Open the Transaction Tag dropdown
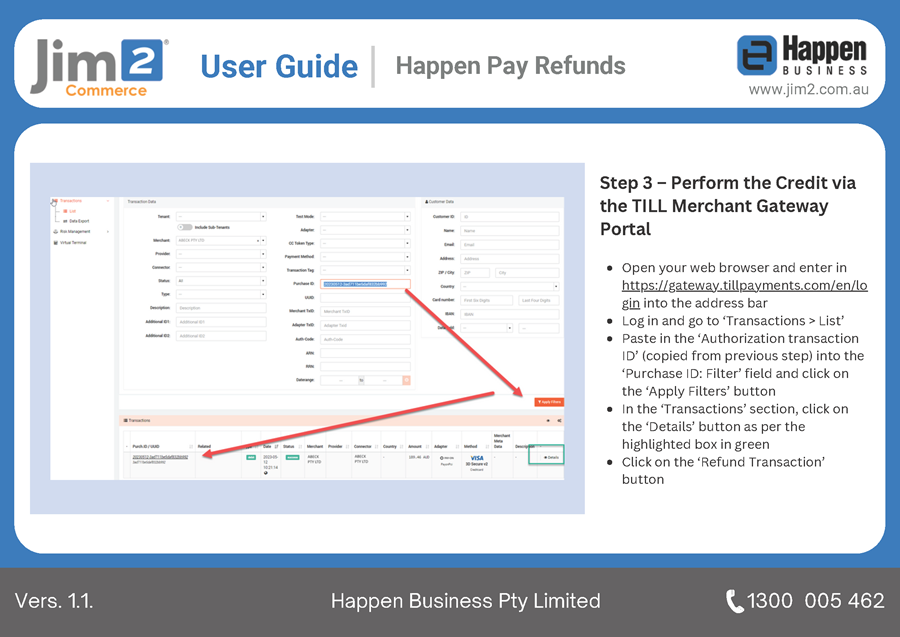The height and width of the screenshot is (637, 900). [365, 270]
